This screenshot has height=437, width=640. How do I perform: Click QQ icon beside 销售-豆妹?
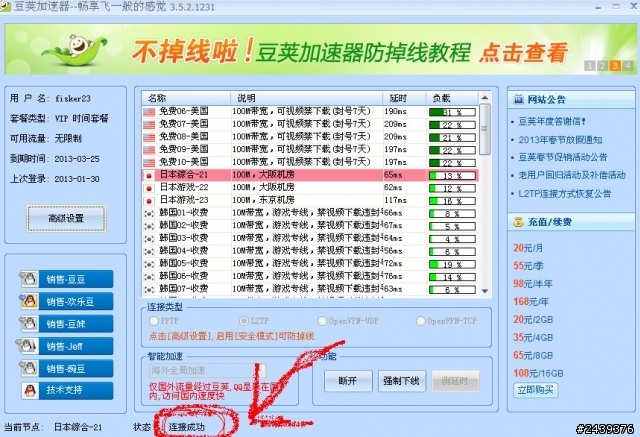[x=29, y=324]
